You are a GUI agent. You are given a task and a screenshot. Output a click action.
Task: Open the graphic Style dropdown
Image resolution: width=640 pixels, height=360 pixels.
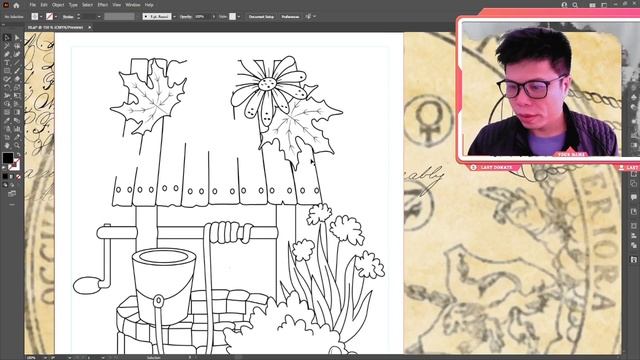point(239,17)
